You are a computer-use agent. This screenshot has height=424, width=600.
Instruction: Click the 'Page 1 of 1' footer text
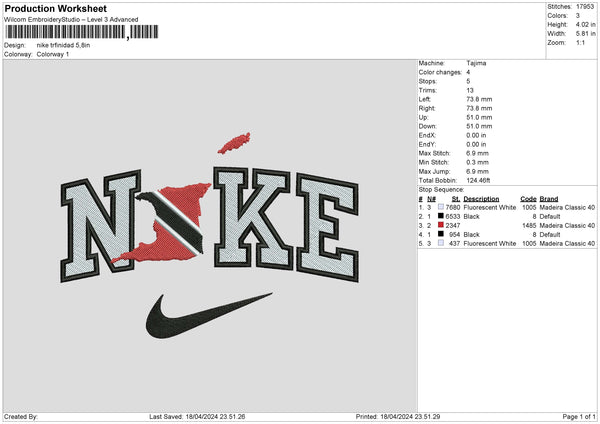[x=579, y=416]
